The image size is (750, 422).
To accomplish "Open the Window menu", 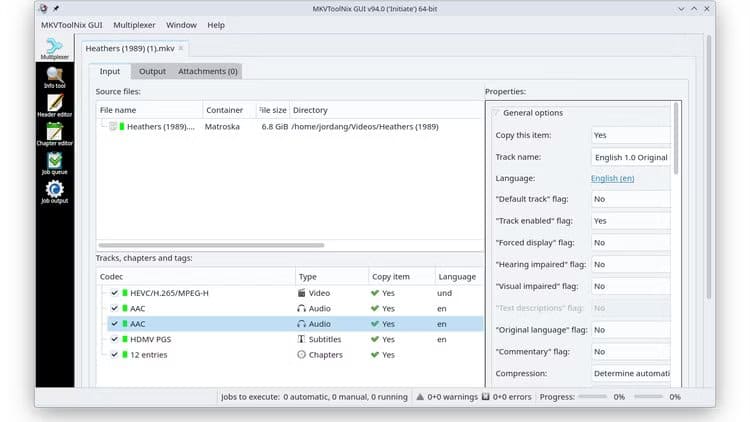I will click(x=181, y=25).
